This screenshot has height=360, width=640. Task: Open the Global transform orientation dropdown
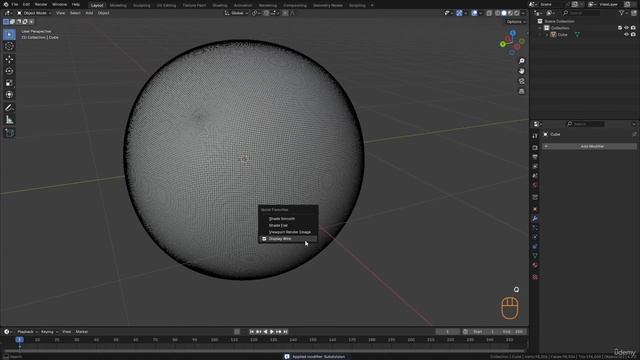(x=236, y=13)
